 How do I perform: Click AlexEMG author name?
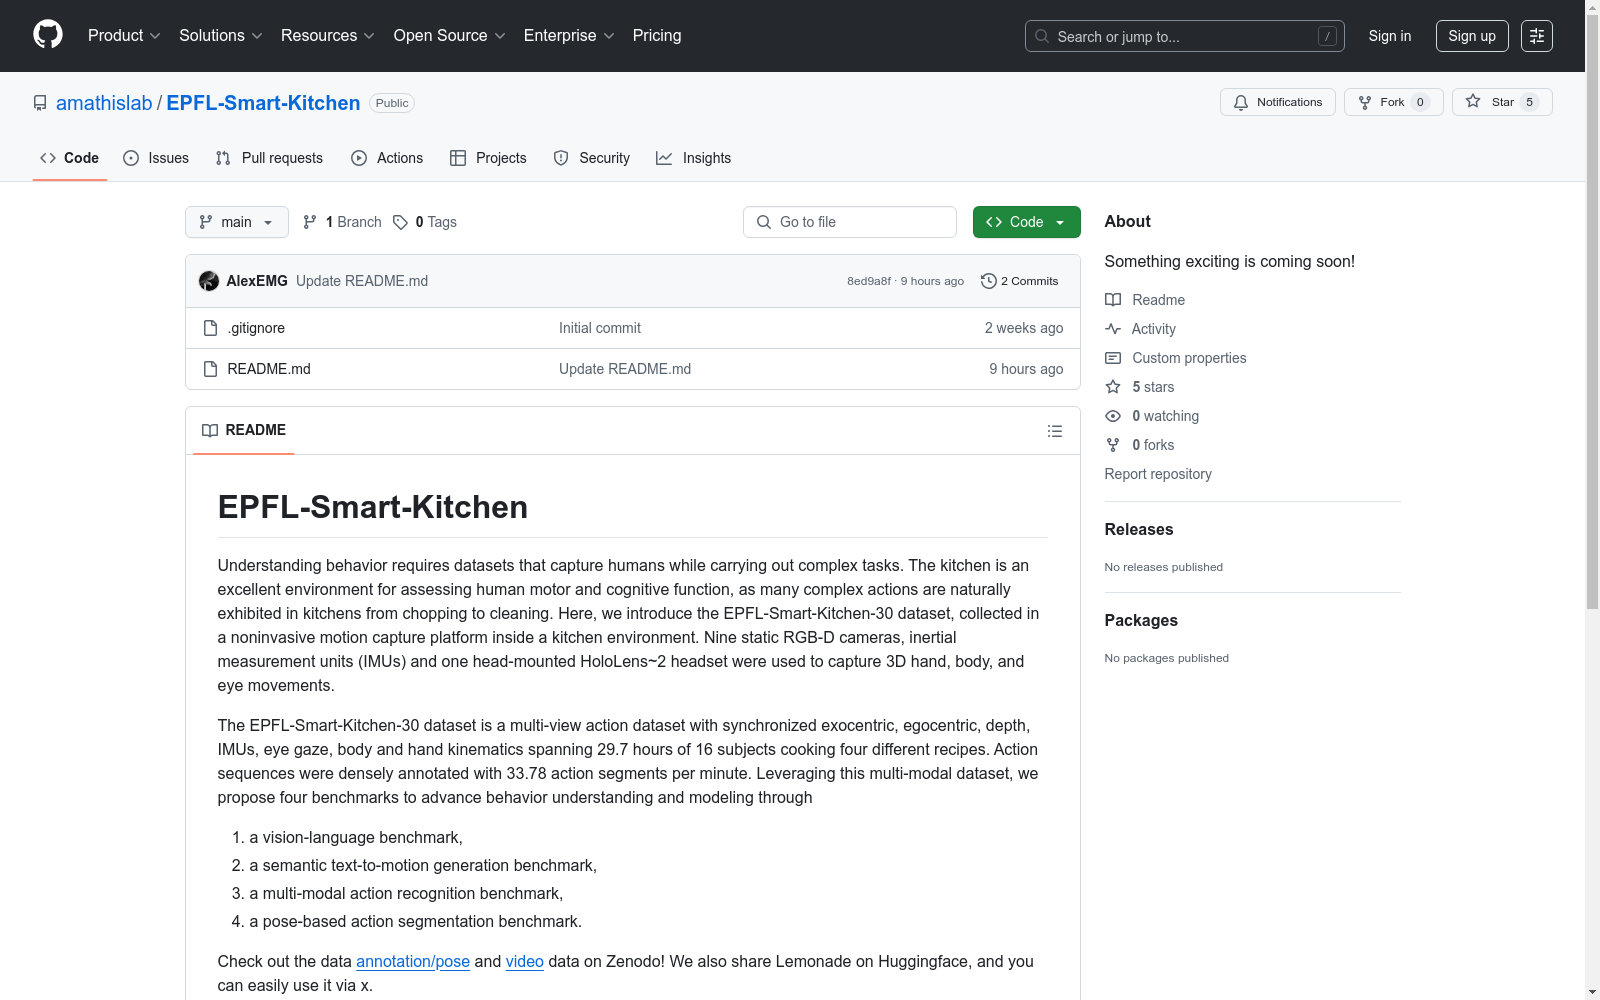(257, 281)
